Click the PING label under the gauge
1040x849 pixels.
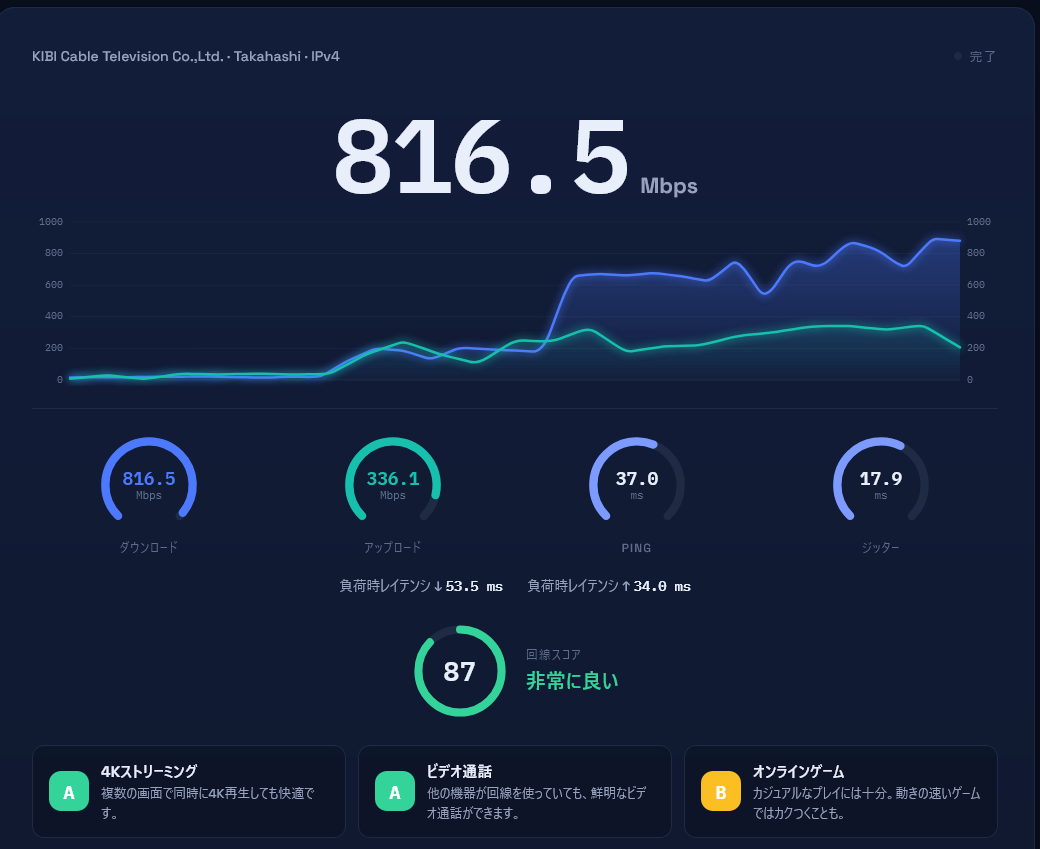pos(637,548)
